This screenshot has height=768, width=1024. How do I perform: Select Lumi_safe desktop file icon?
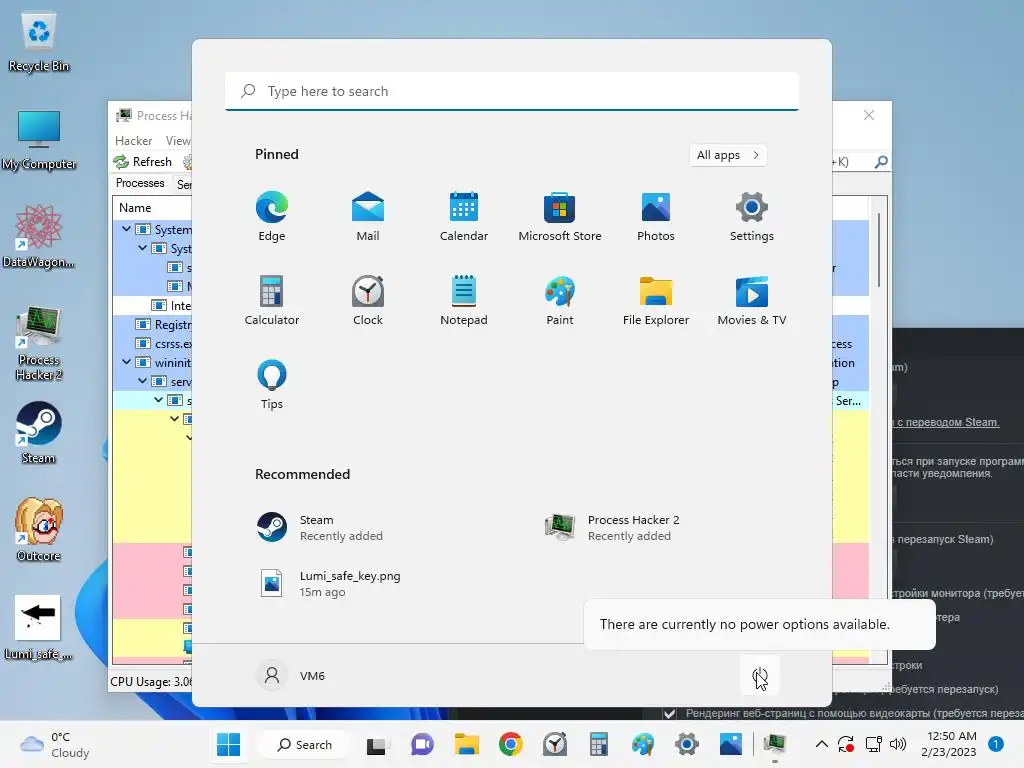point(39,628)
